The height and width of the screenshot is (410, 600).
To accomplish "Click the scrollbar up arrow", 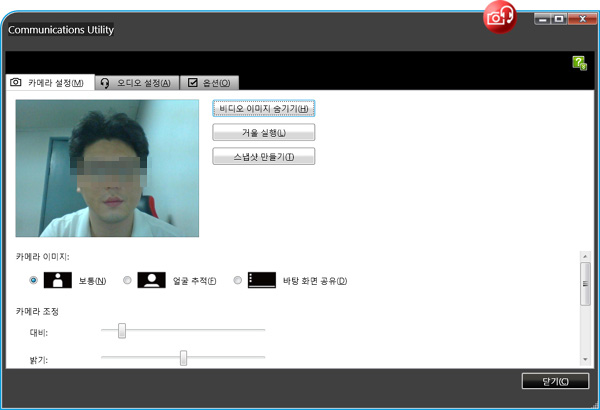I will coord(585,256).
